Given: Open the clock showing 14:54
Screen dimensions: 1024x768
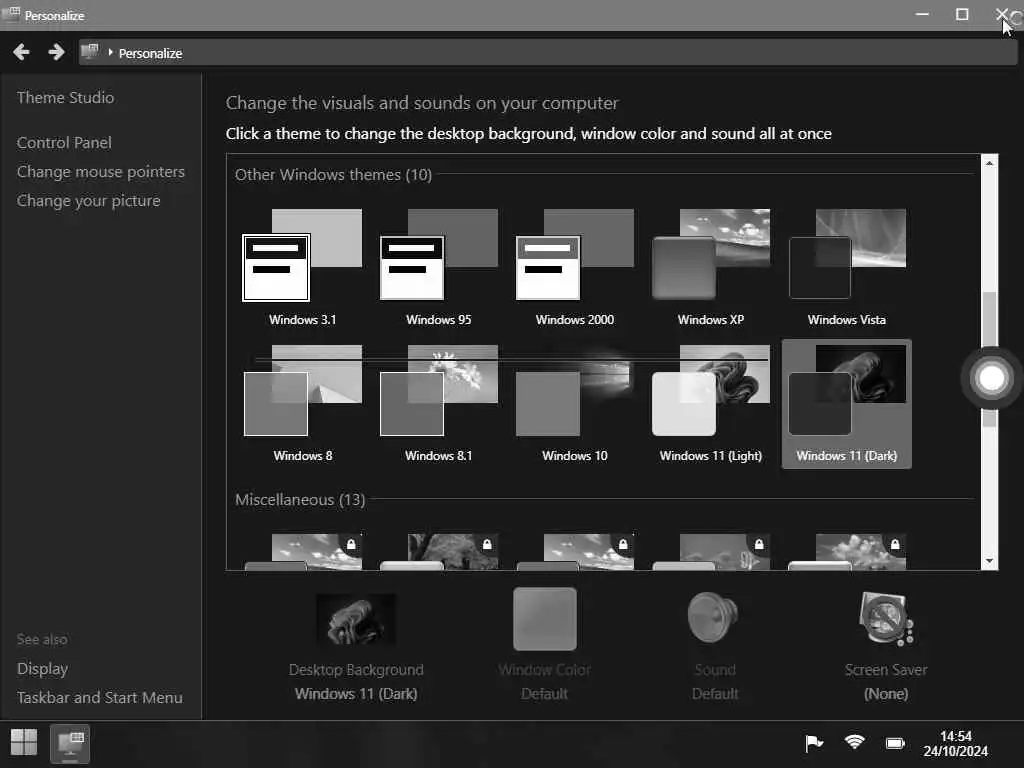Looking at the screenshot, I should tap(955, 744).
